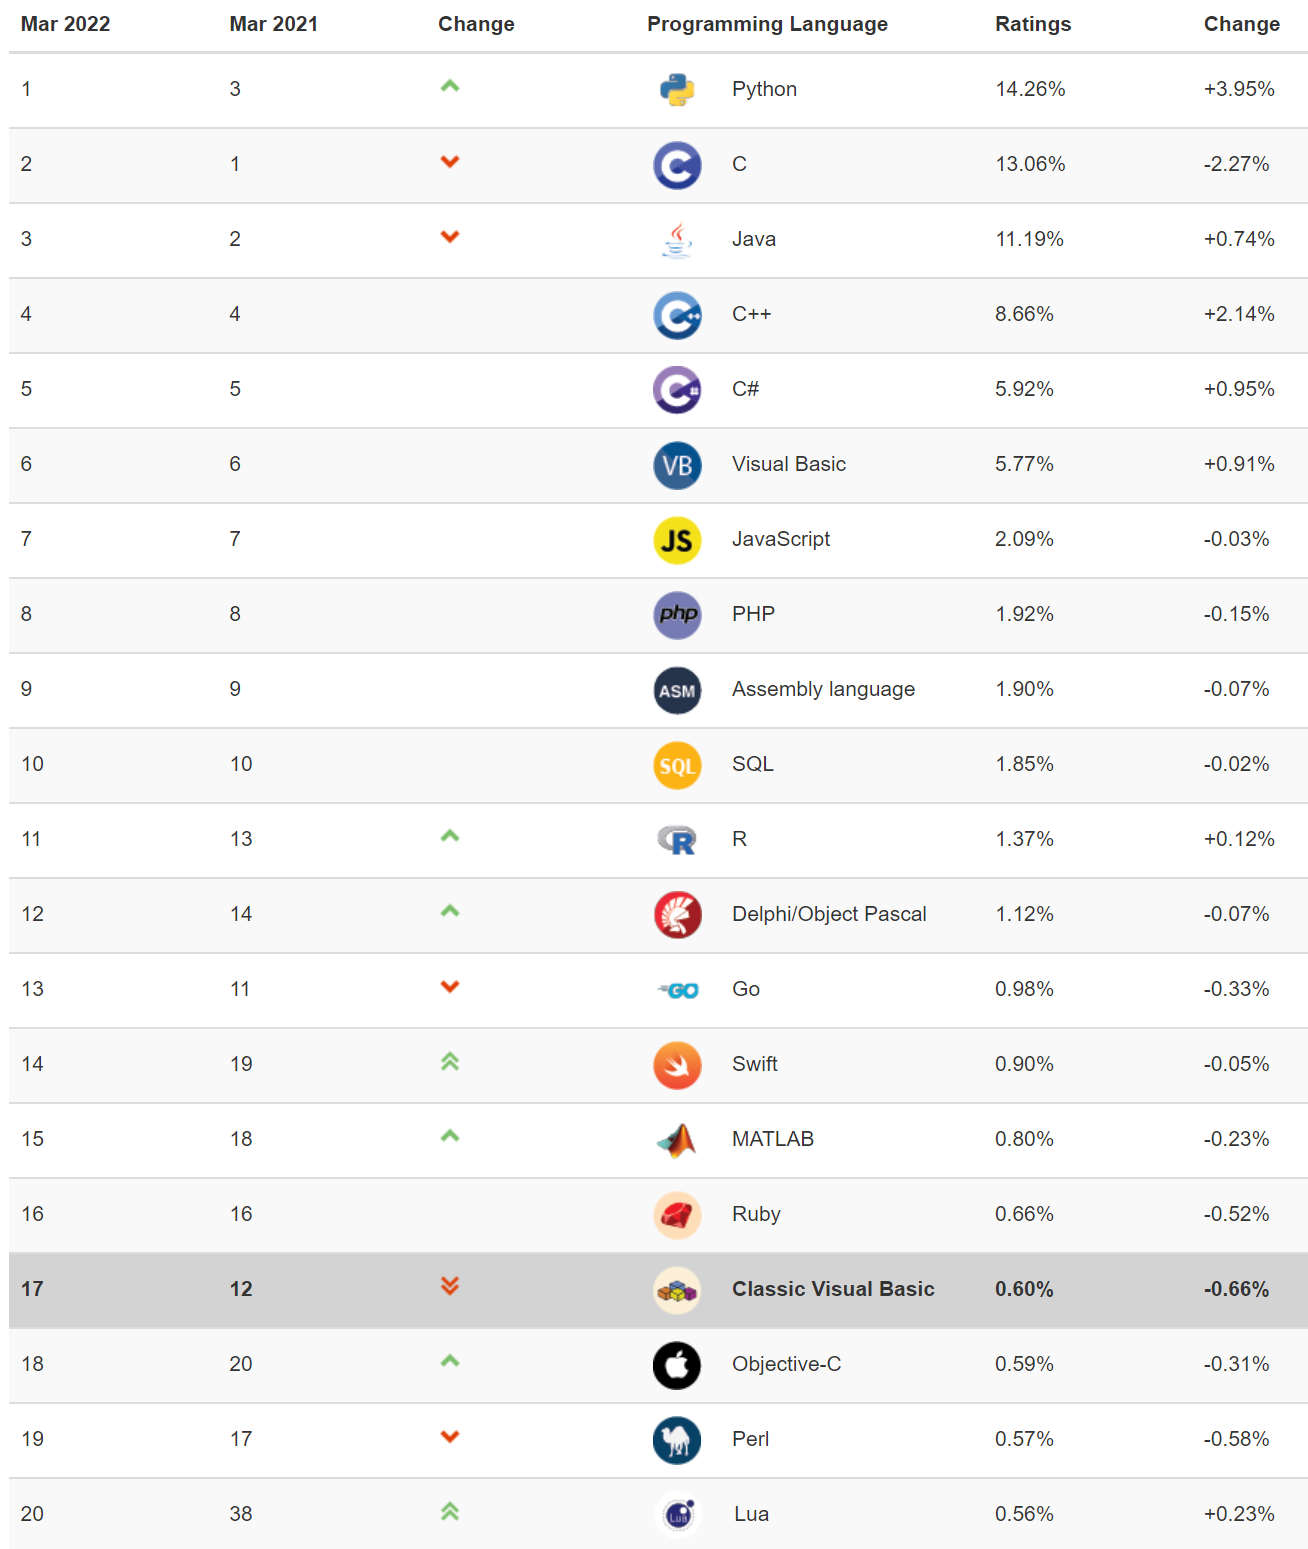Click the yellow JavaScript JS icon
Screen dimensions: 1308x1549
677,540
